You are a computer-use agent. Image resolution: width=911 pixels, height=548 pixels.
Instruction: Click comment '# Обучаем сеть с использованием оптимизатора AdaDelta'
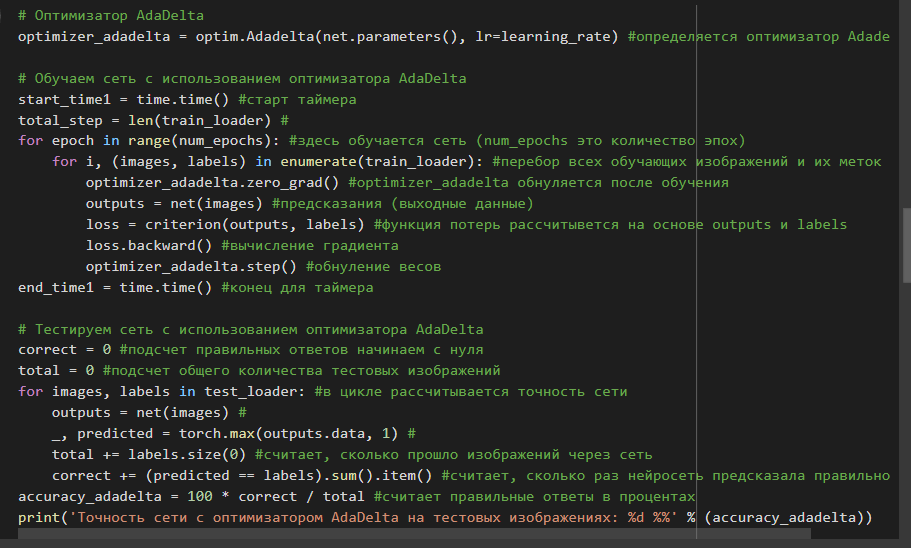click(242, 78)
